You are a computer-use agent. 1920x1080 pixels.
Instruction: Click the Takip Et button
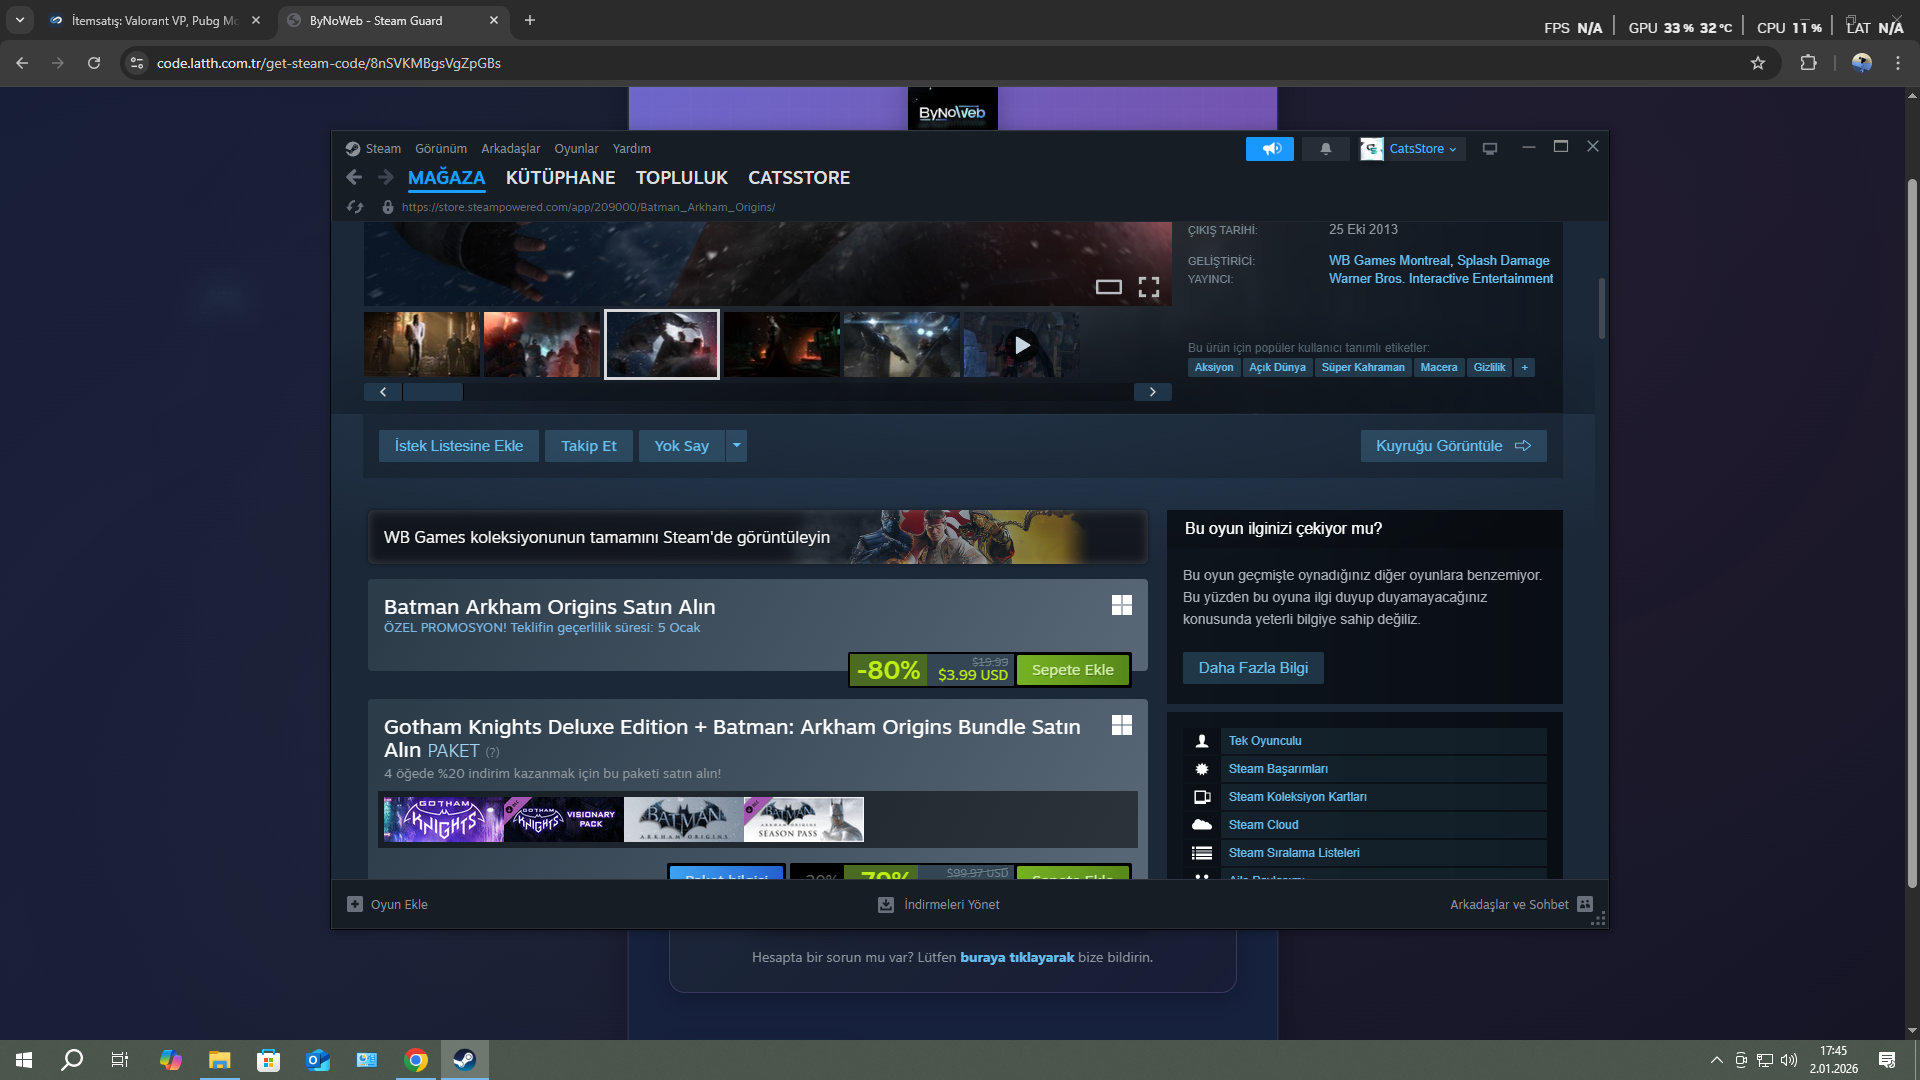click(x=589, y=446)
